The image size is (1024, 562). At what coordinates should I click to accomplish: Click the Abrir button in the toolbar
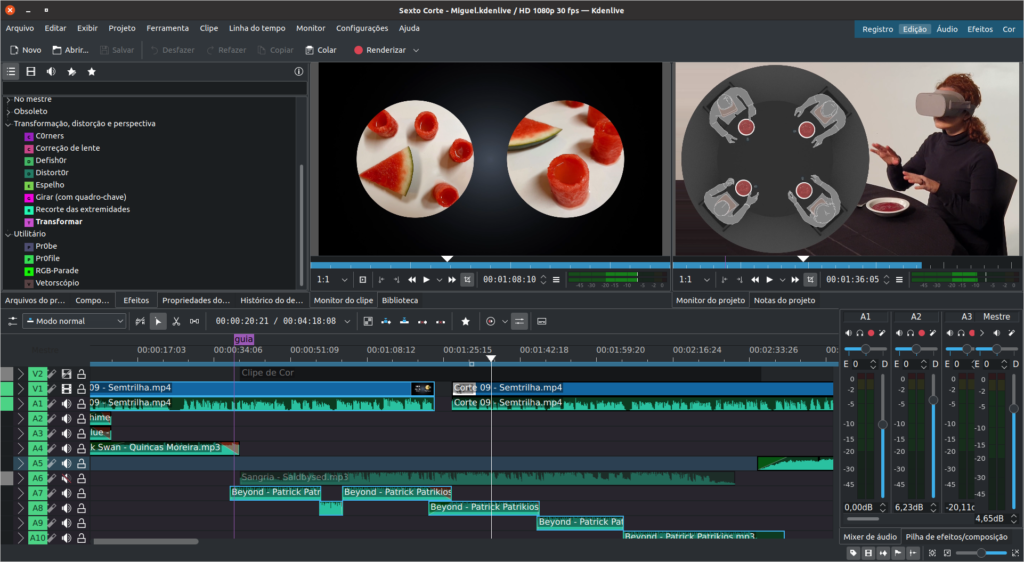(x=71, y=50)
